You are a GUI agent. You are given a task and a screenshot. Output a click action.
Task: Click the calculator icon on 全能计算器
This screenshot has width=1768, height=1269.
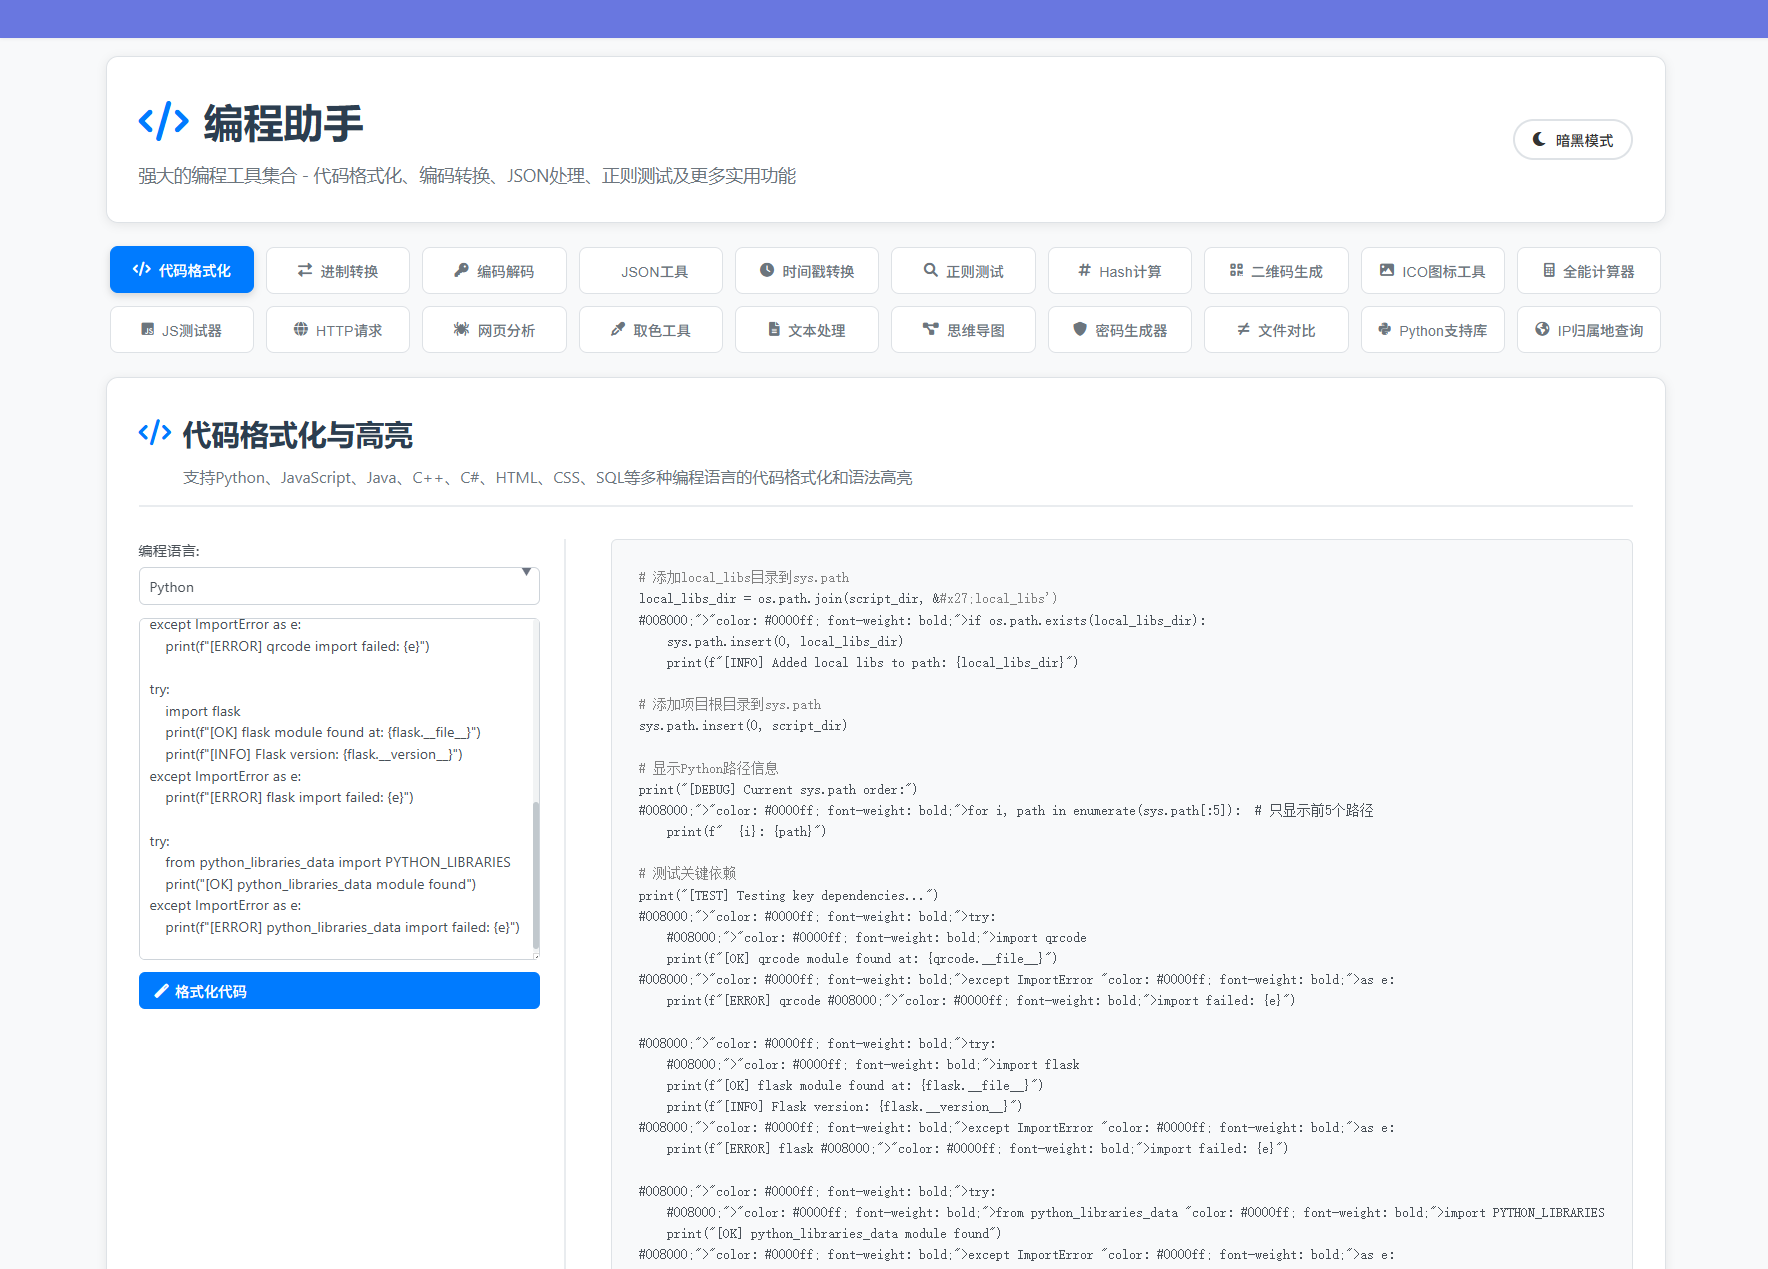coord(1549,270)
